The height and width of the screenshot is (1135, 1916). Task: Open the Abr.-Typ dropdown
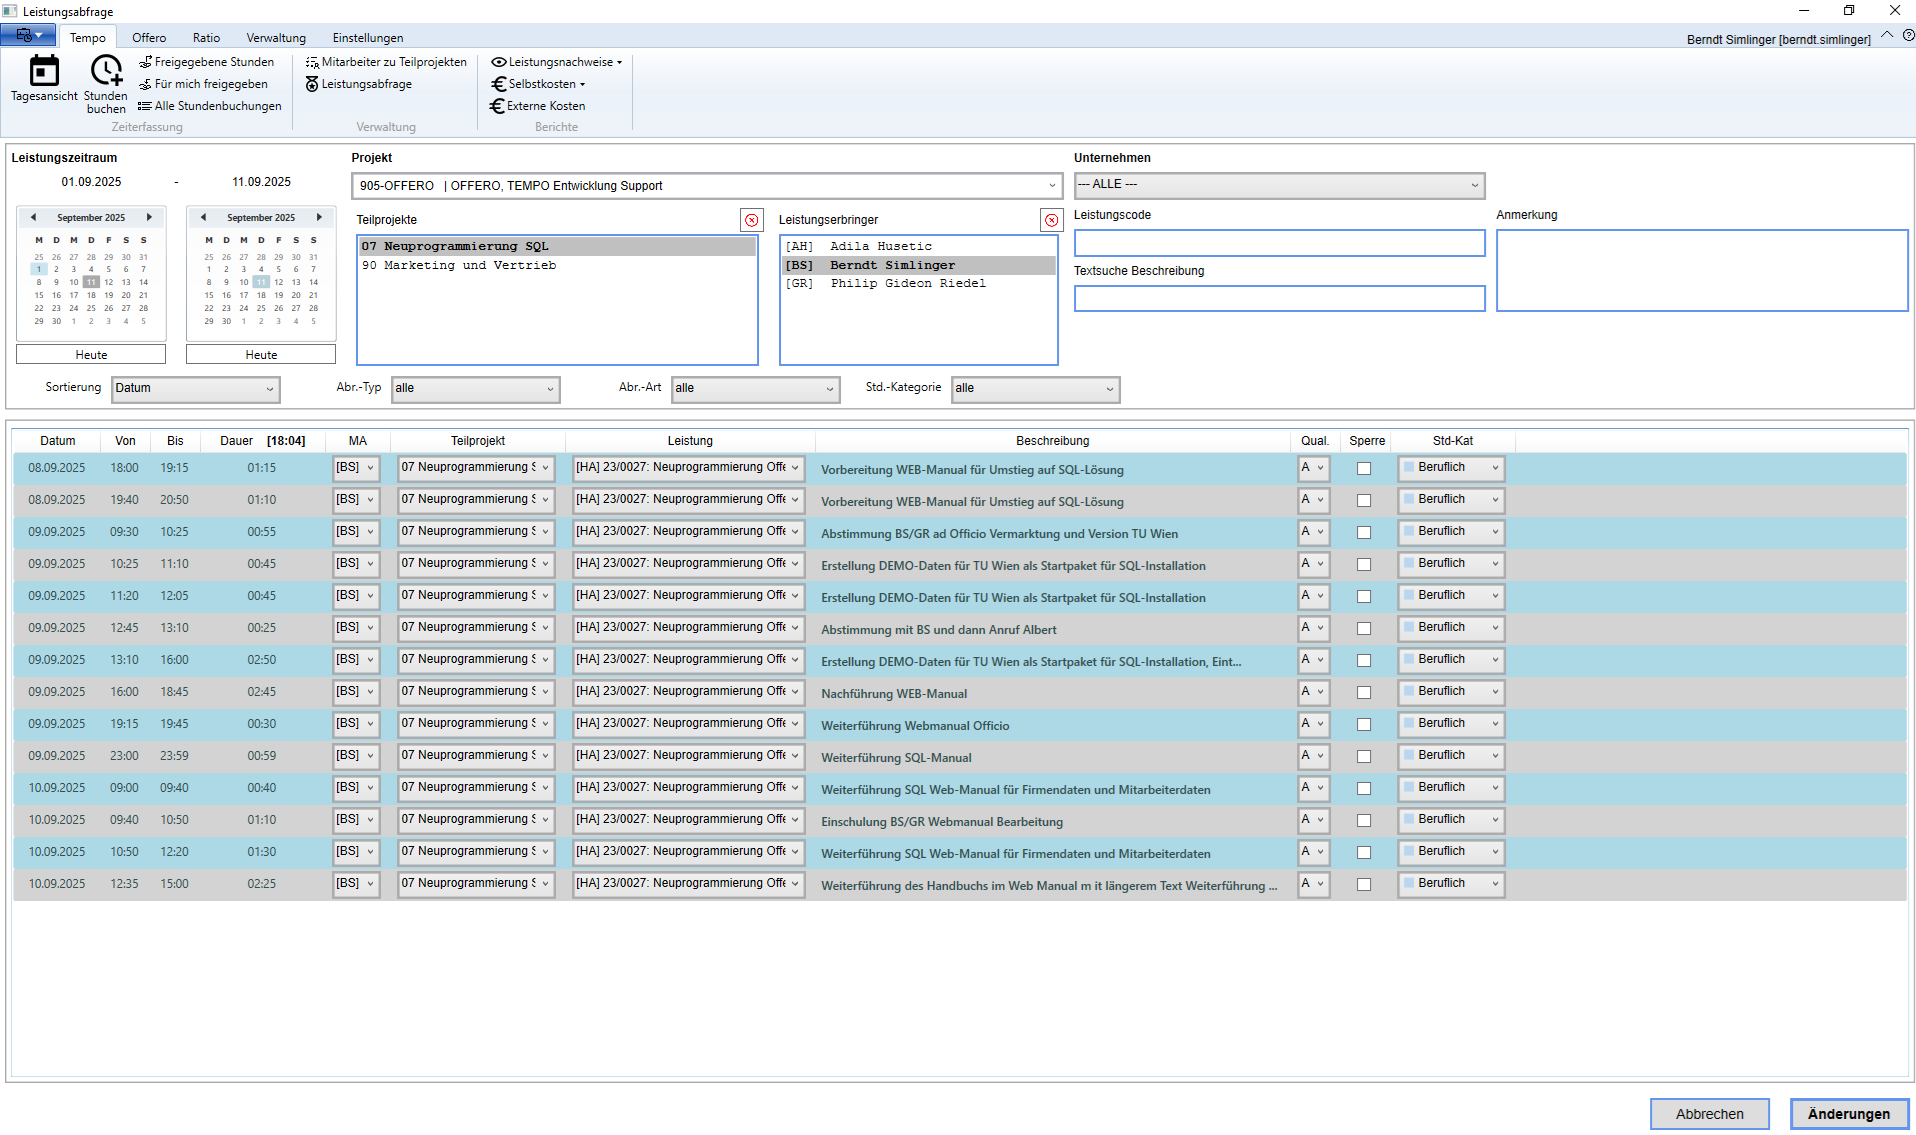pos(475,389)
